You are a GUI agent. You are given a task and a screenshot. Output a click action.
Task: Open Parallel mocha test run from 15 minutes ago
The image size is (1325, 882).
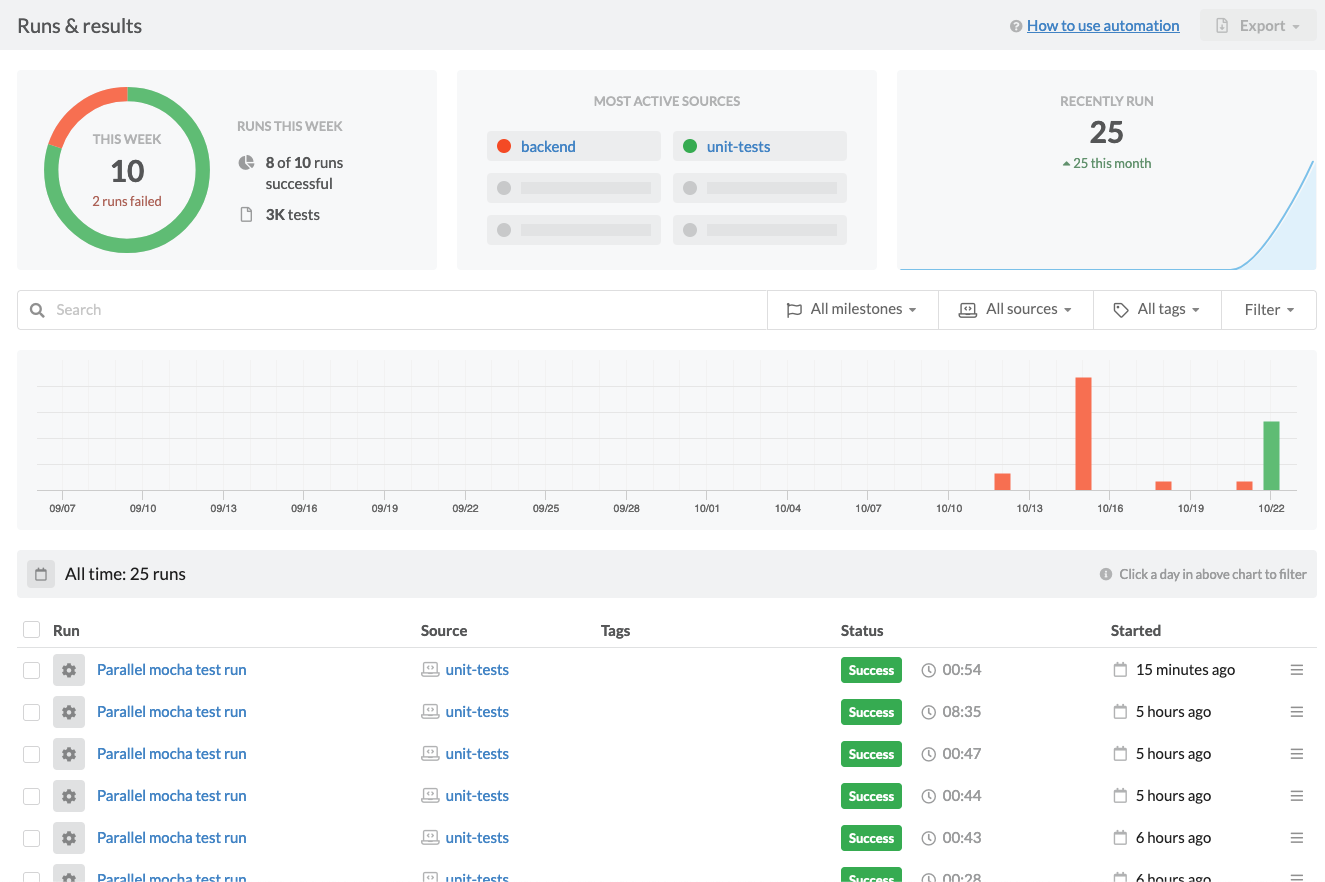(x=171, y=670)
